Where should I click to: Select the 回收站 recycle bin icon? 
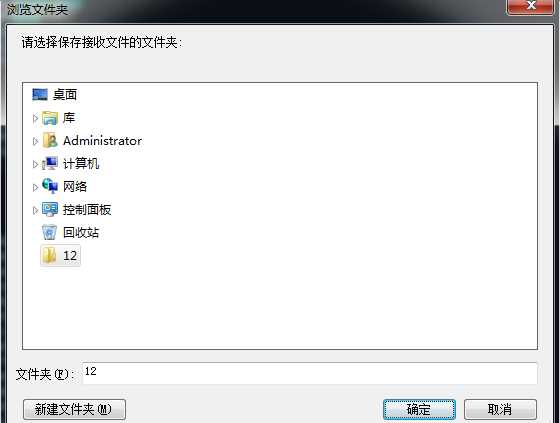[x=50, y=233]
